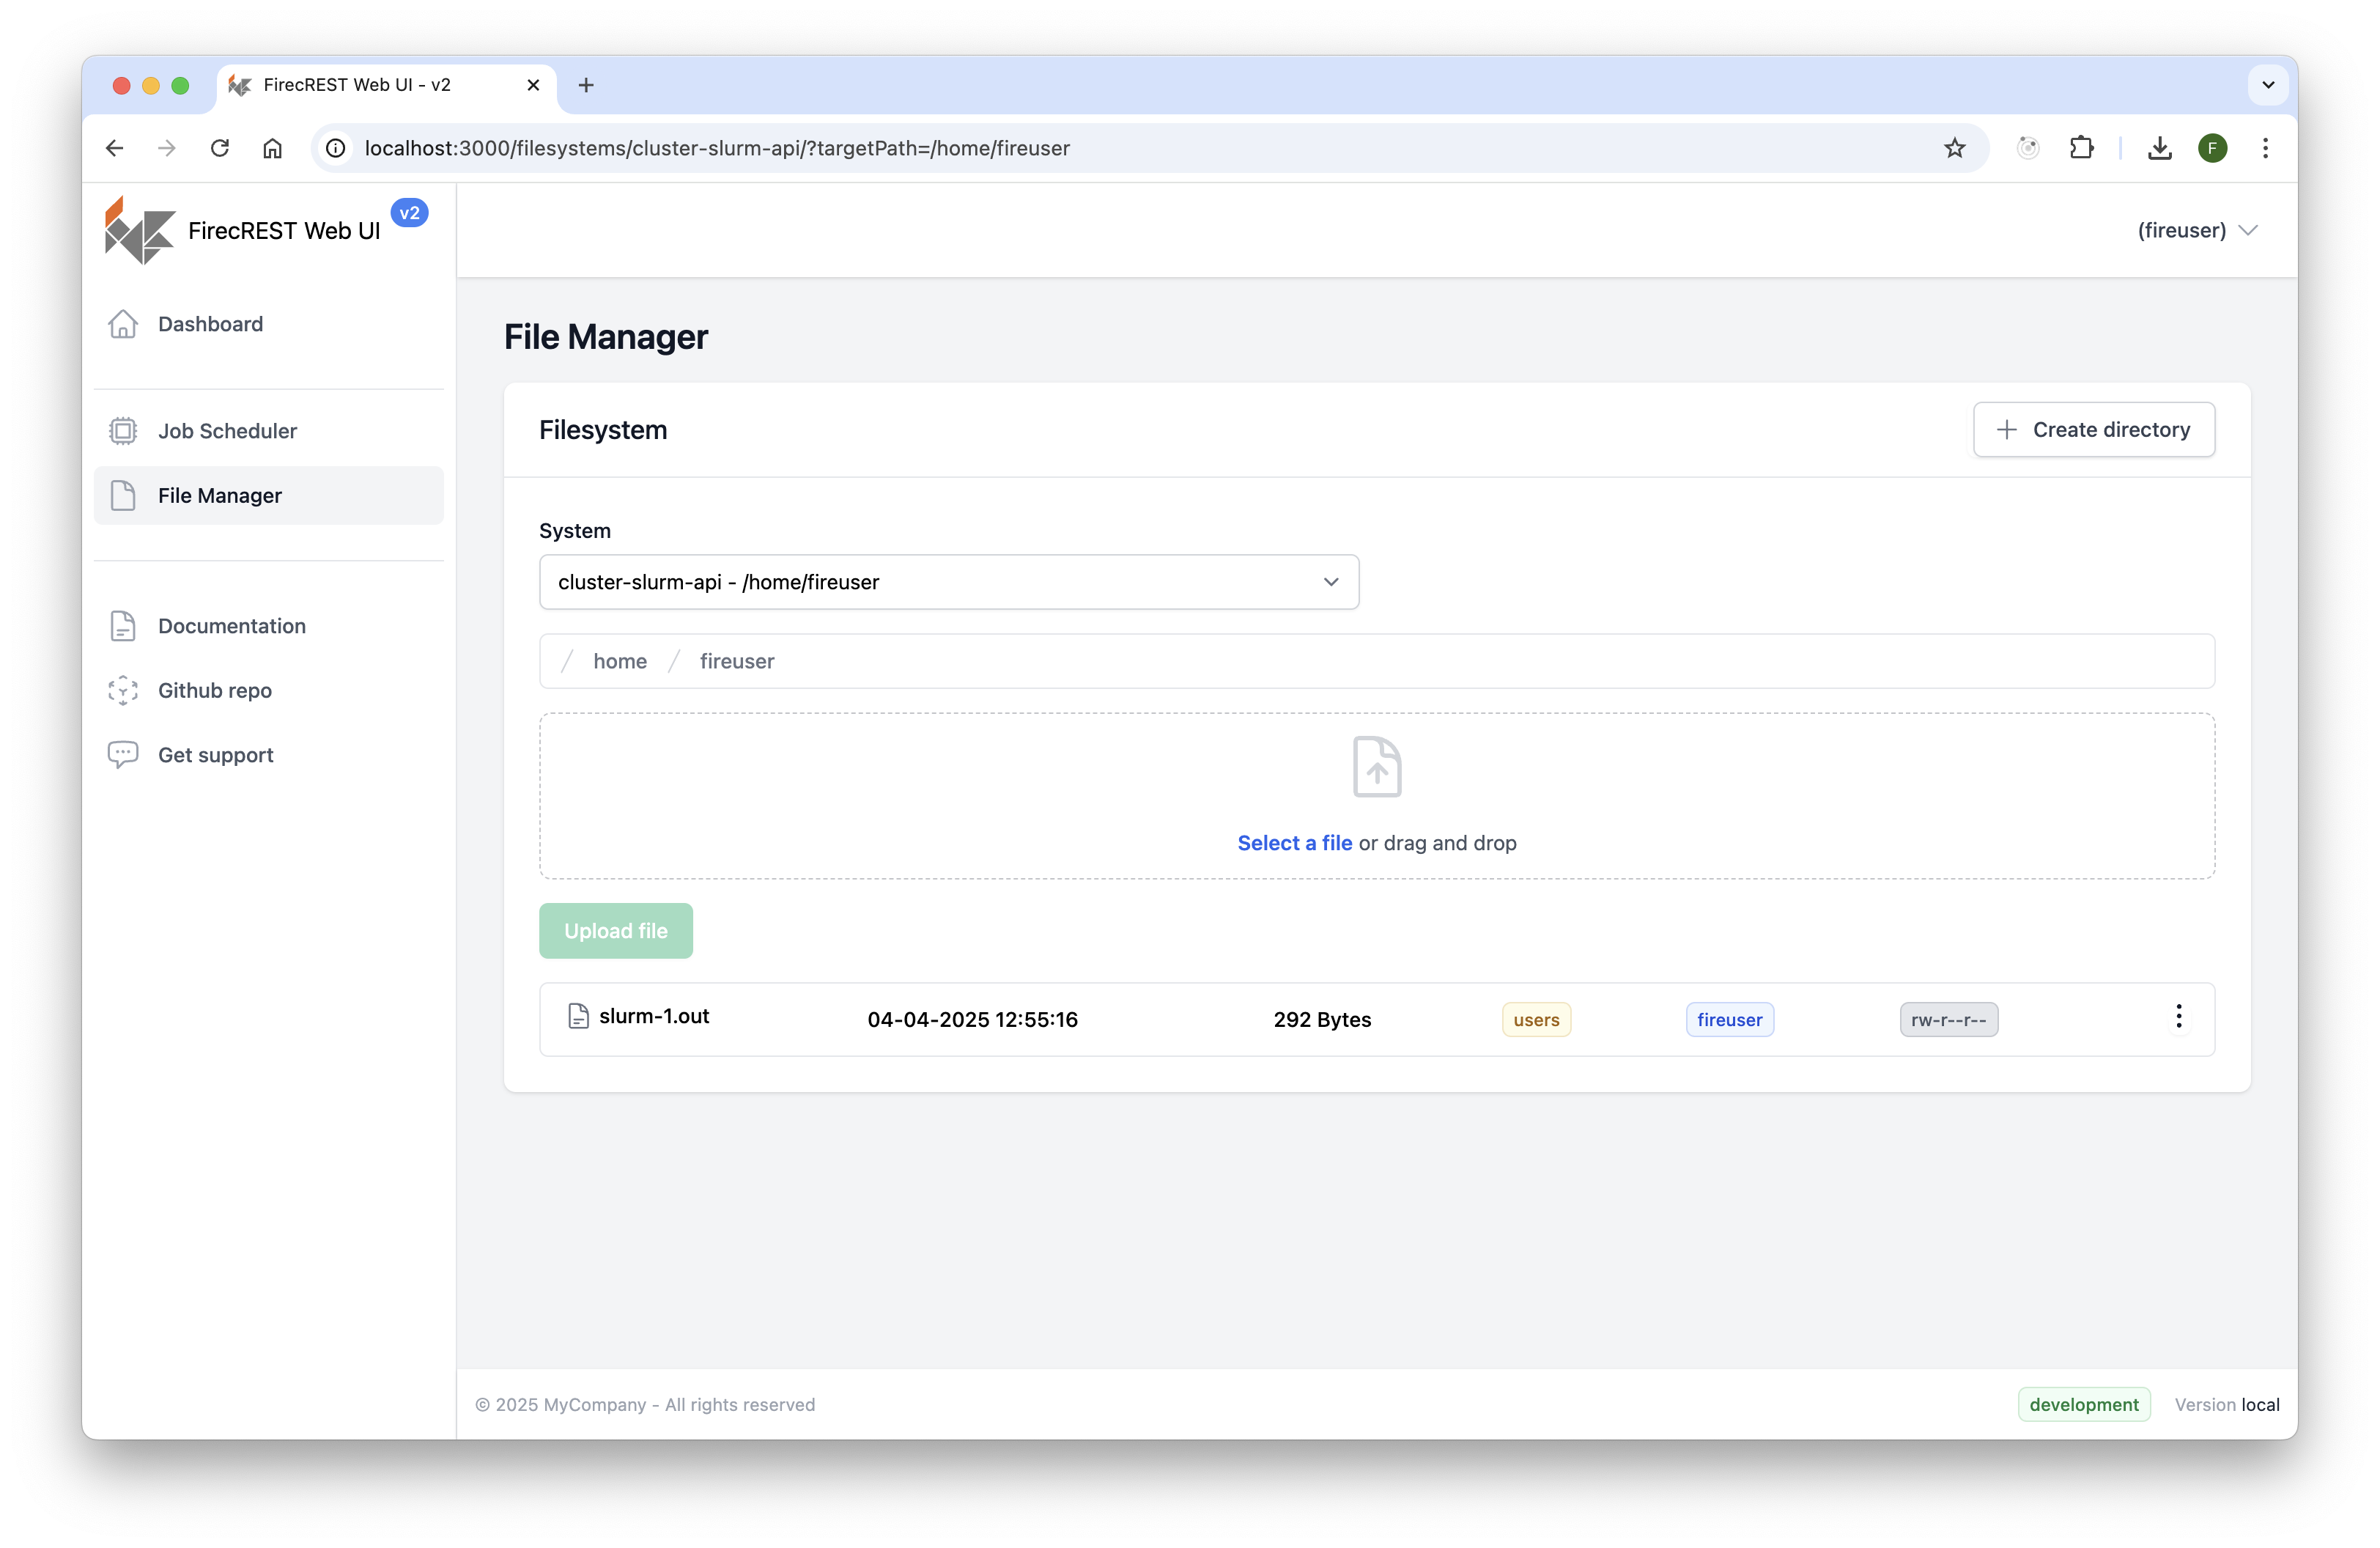The image size is (2380, 1548).
Task: Open the browser downloads icon
Action: click(x=2159, y=148)
